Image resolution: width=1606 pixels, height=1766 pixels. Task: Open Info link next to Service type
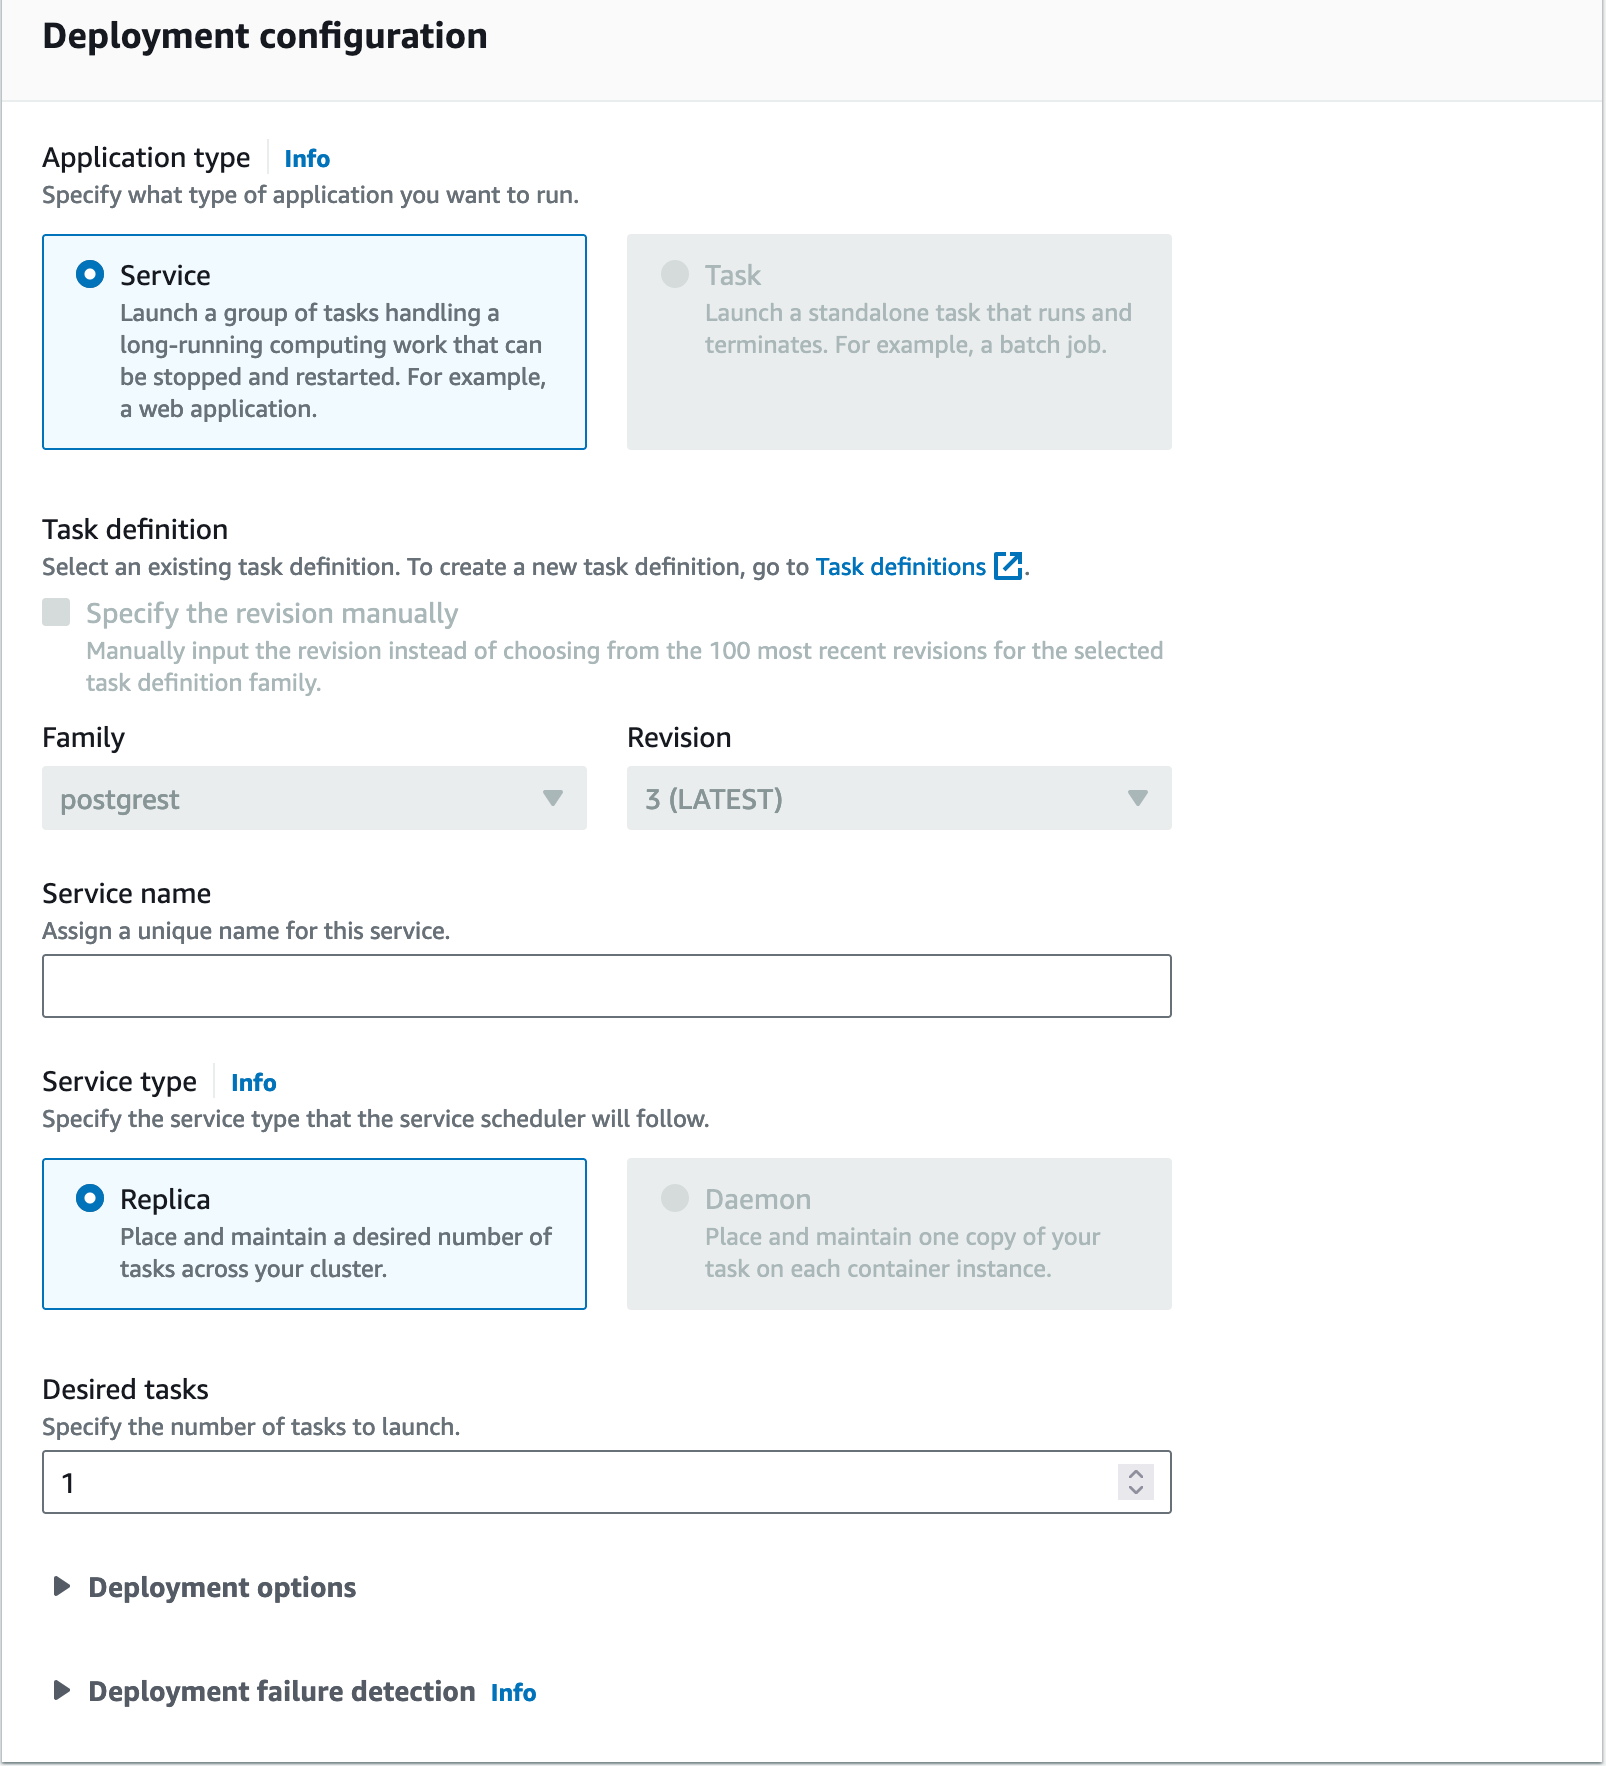[253, 1082]
